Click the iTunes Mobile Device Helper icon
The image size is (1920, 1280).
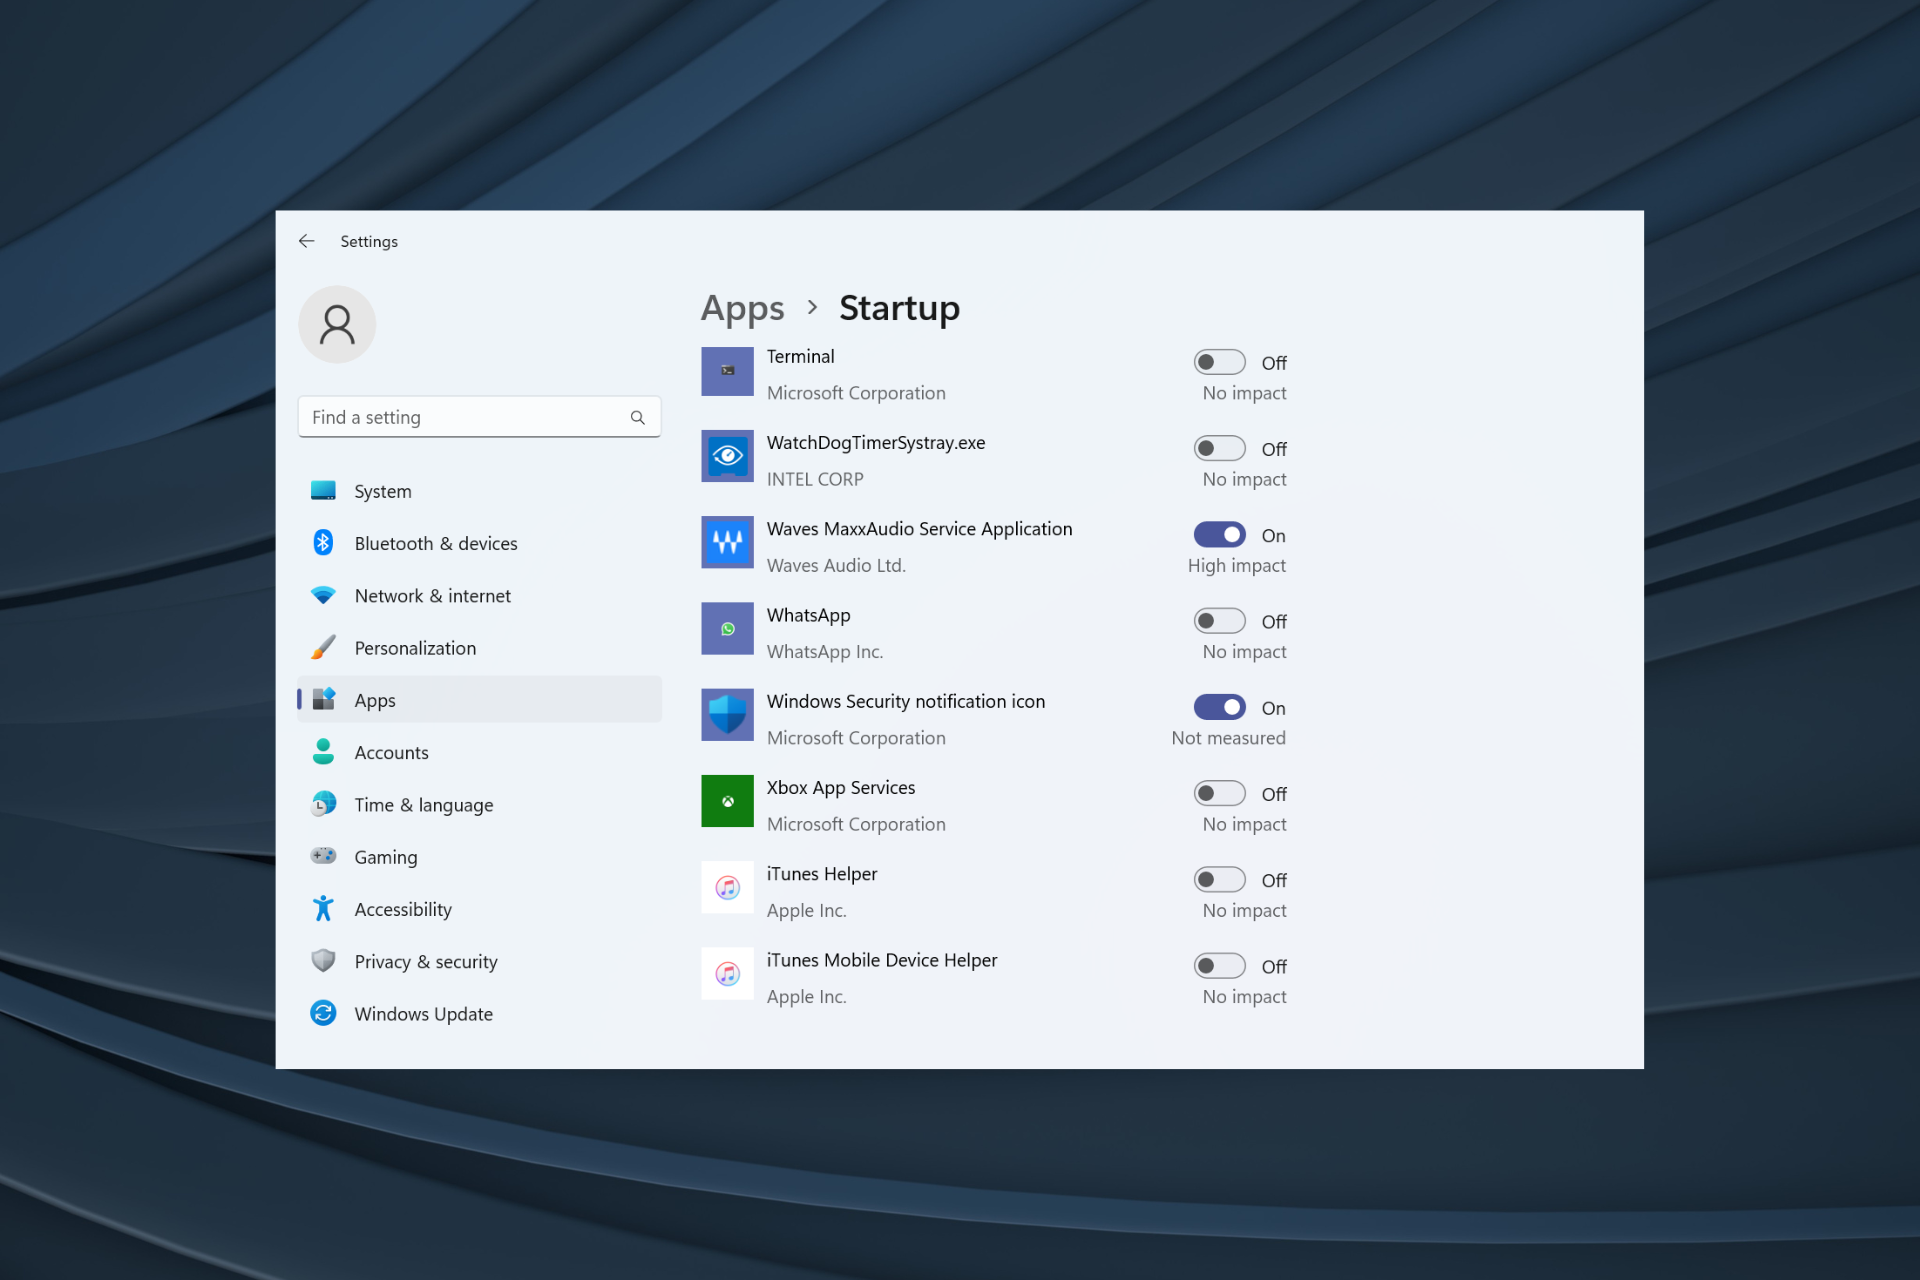coord(727,973)
